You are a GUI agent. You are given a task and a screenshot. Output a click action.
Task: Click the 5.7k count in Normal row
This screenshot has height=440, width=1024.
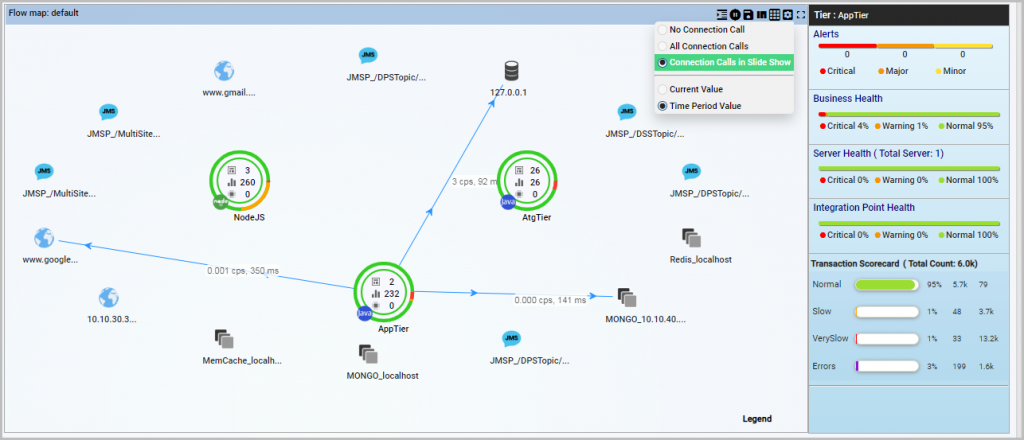tap(960, 285)
